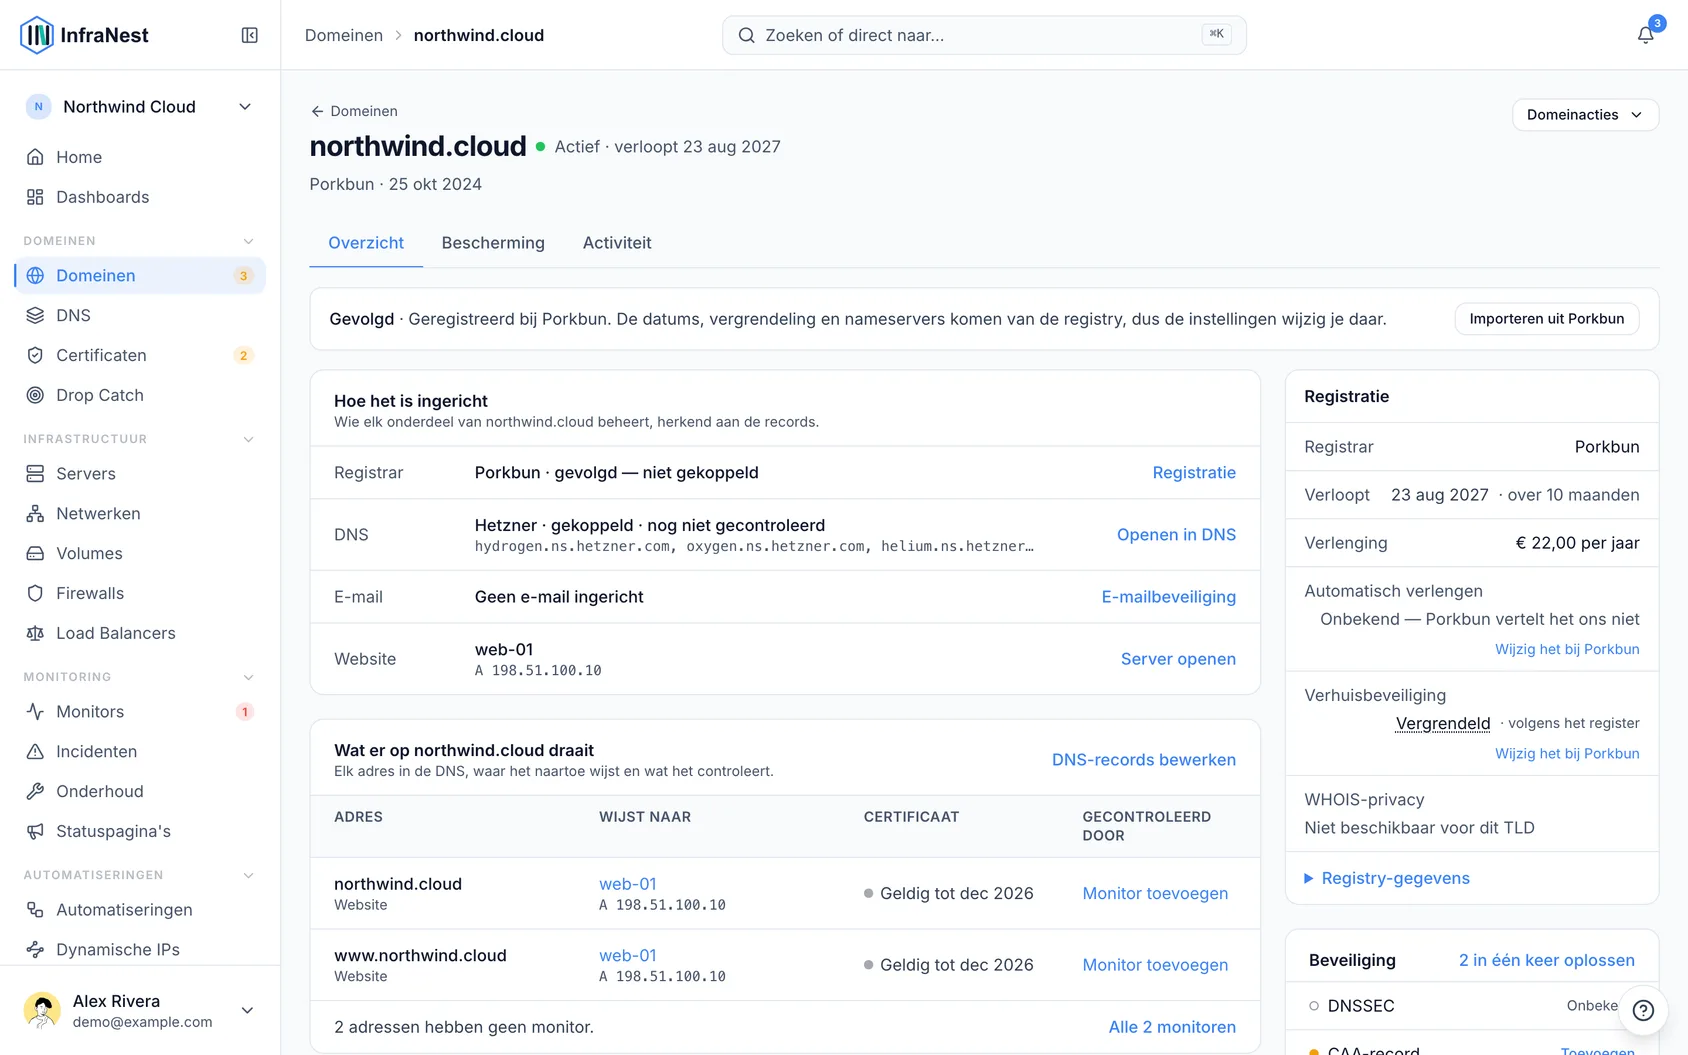
Task: Click the DNS layers icon
Action: click(35, 315)
